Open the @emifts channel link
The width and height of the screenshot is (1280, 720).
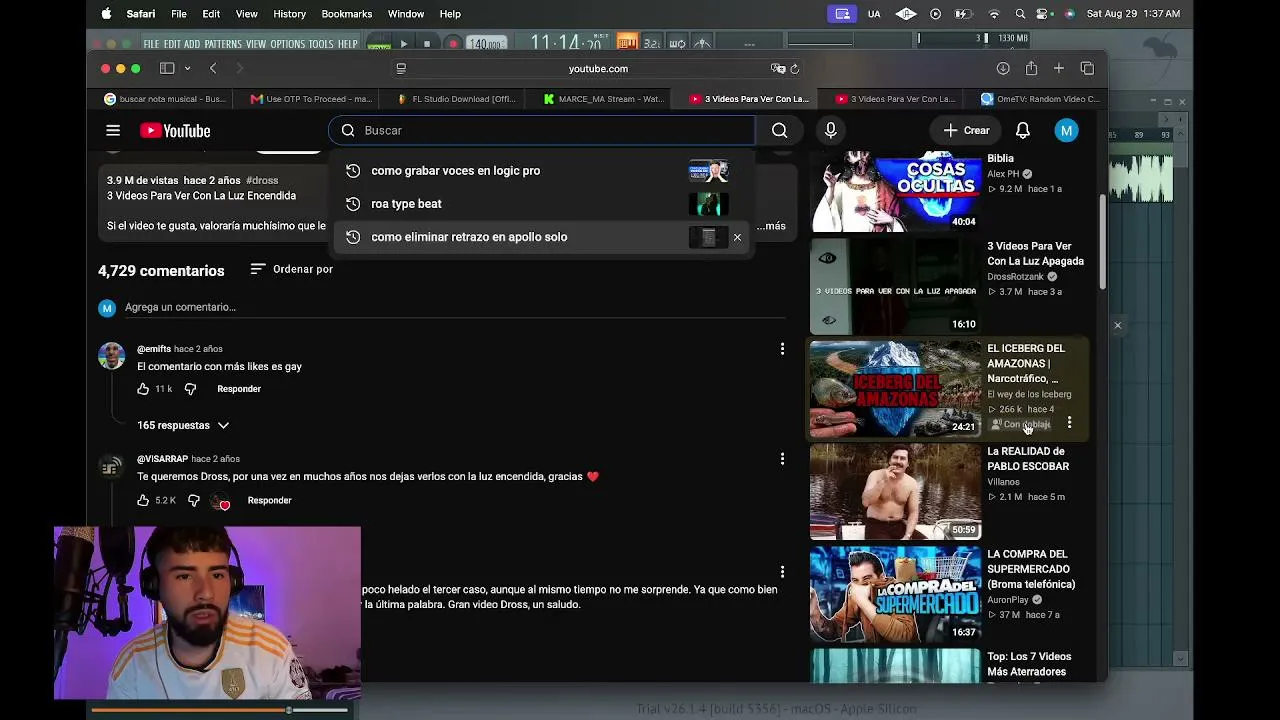coord(154,349)
